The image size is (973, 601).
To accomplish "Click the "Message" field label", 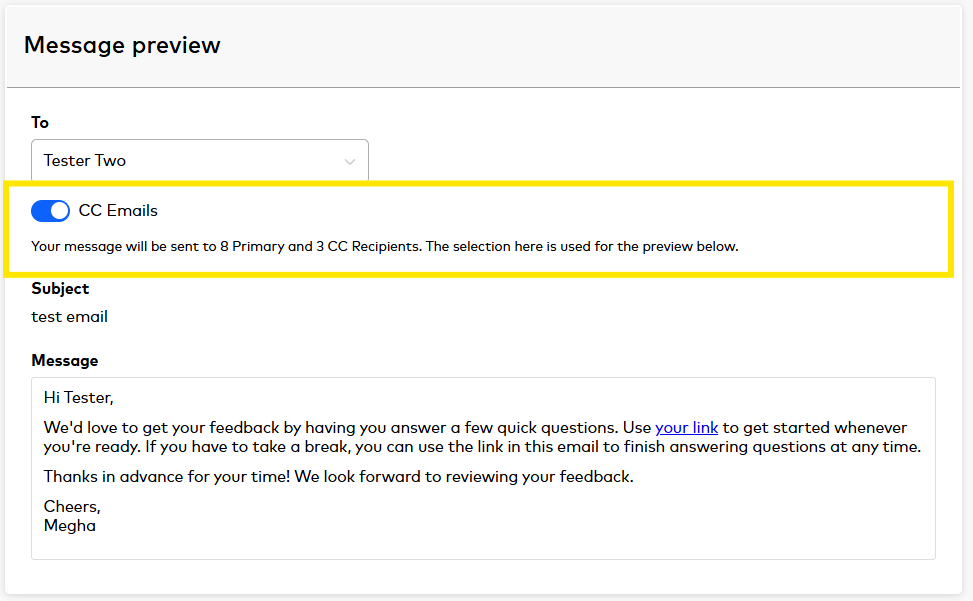I will click(65, 361).
